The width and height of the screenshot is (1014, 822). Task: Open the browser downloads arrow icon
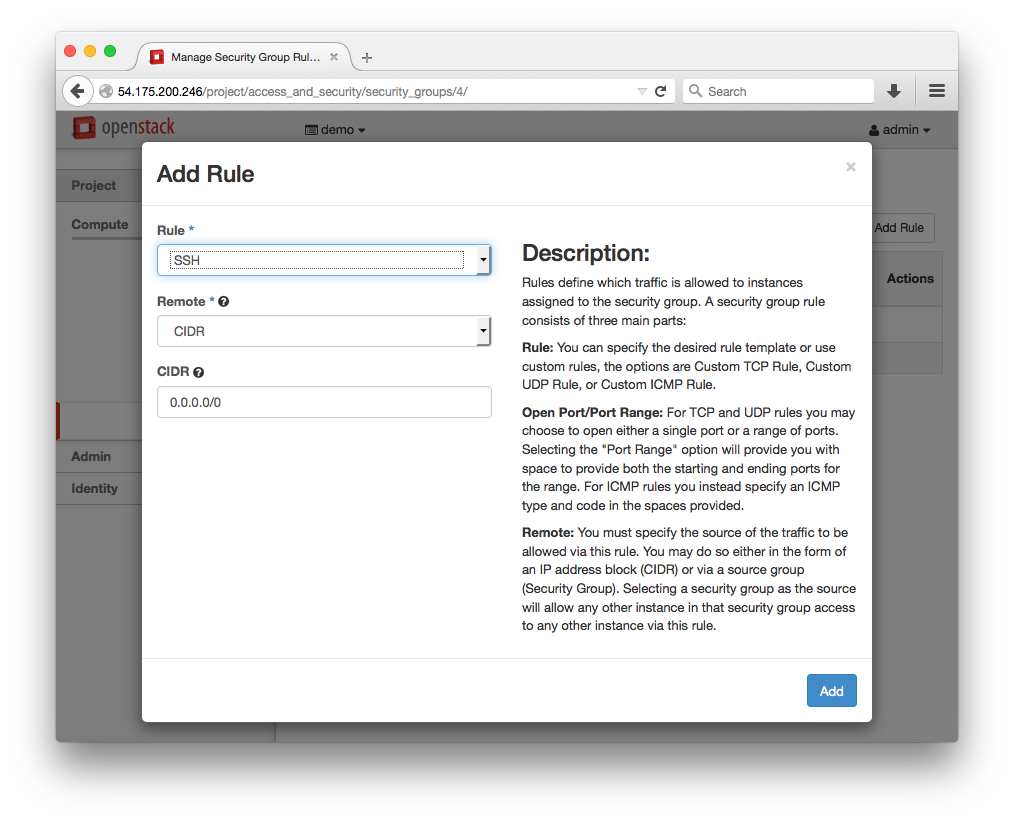[894, 91]
